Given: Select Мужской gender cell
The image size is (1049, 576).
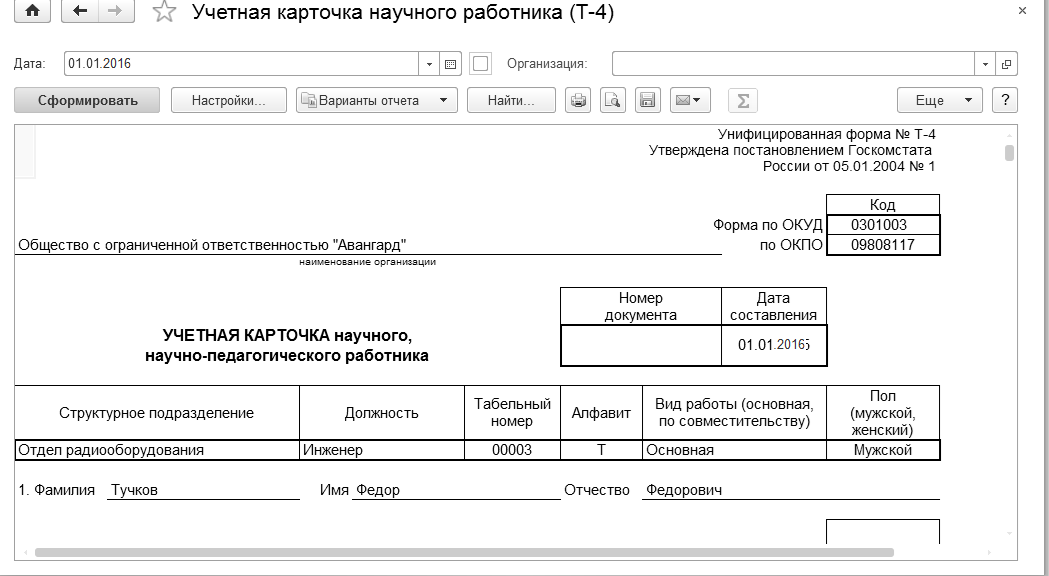Looking at the screenshot, I should (883, 450).
